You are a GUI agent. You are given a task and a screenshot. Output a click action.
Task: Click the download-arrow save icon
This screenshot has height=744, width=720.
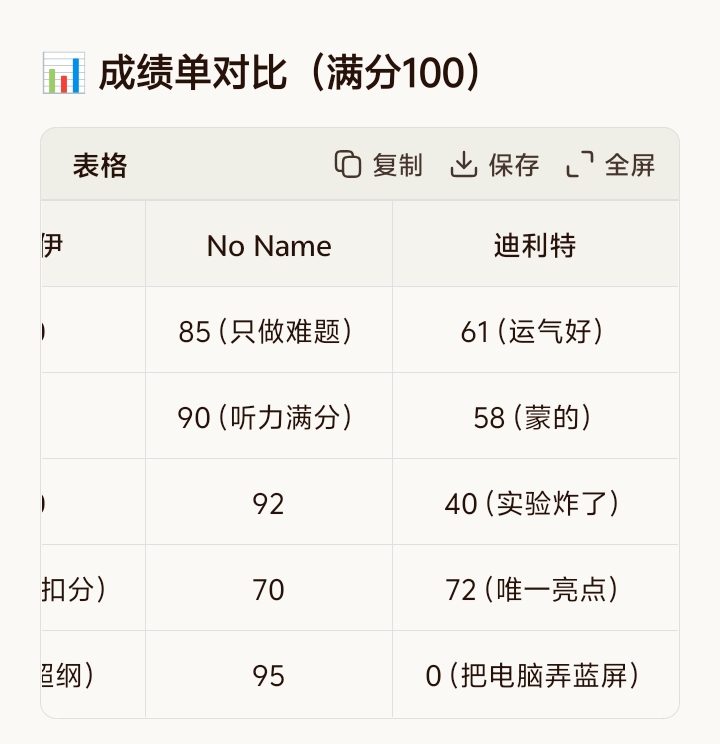pos(463,165)
